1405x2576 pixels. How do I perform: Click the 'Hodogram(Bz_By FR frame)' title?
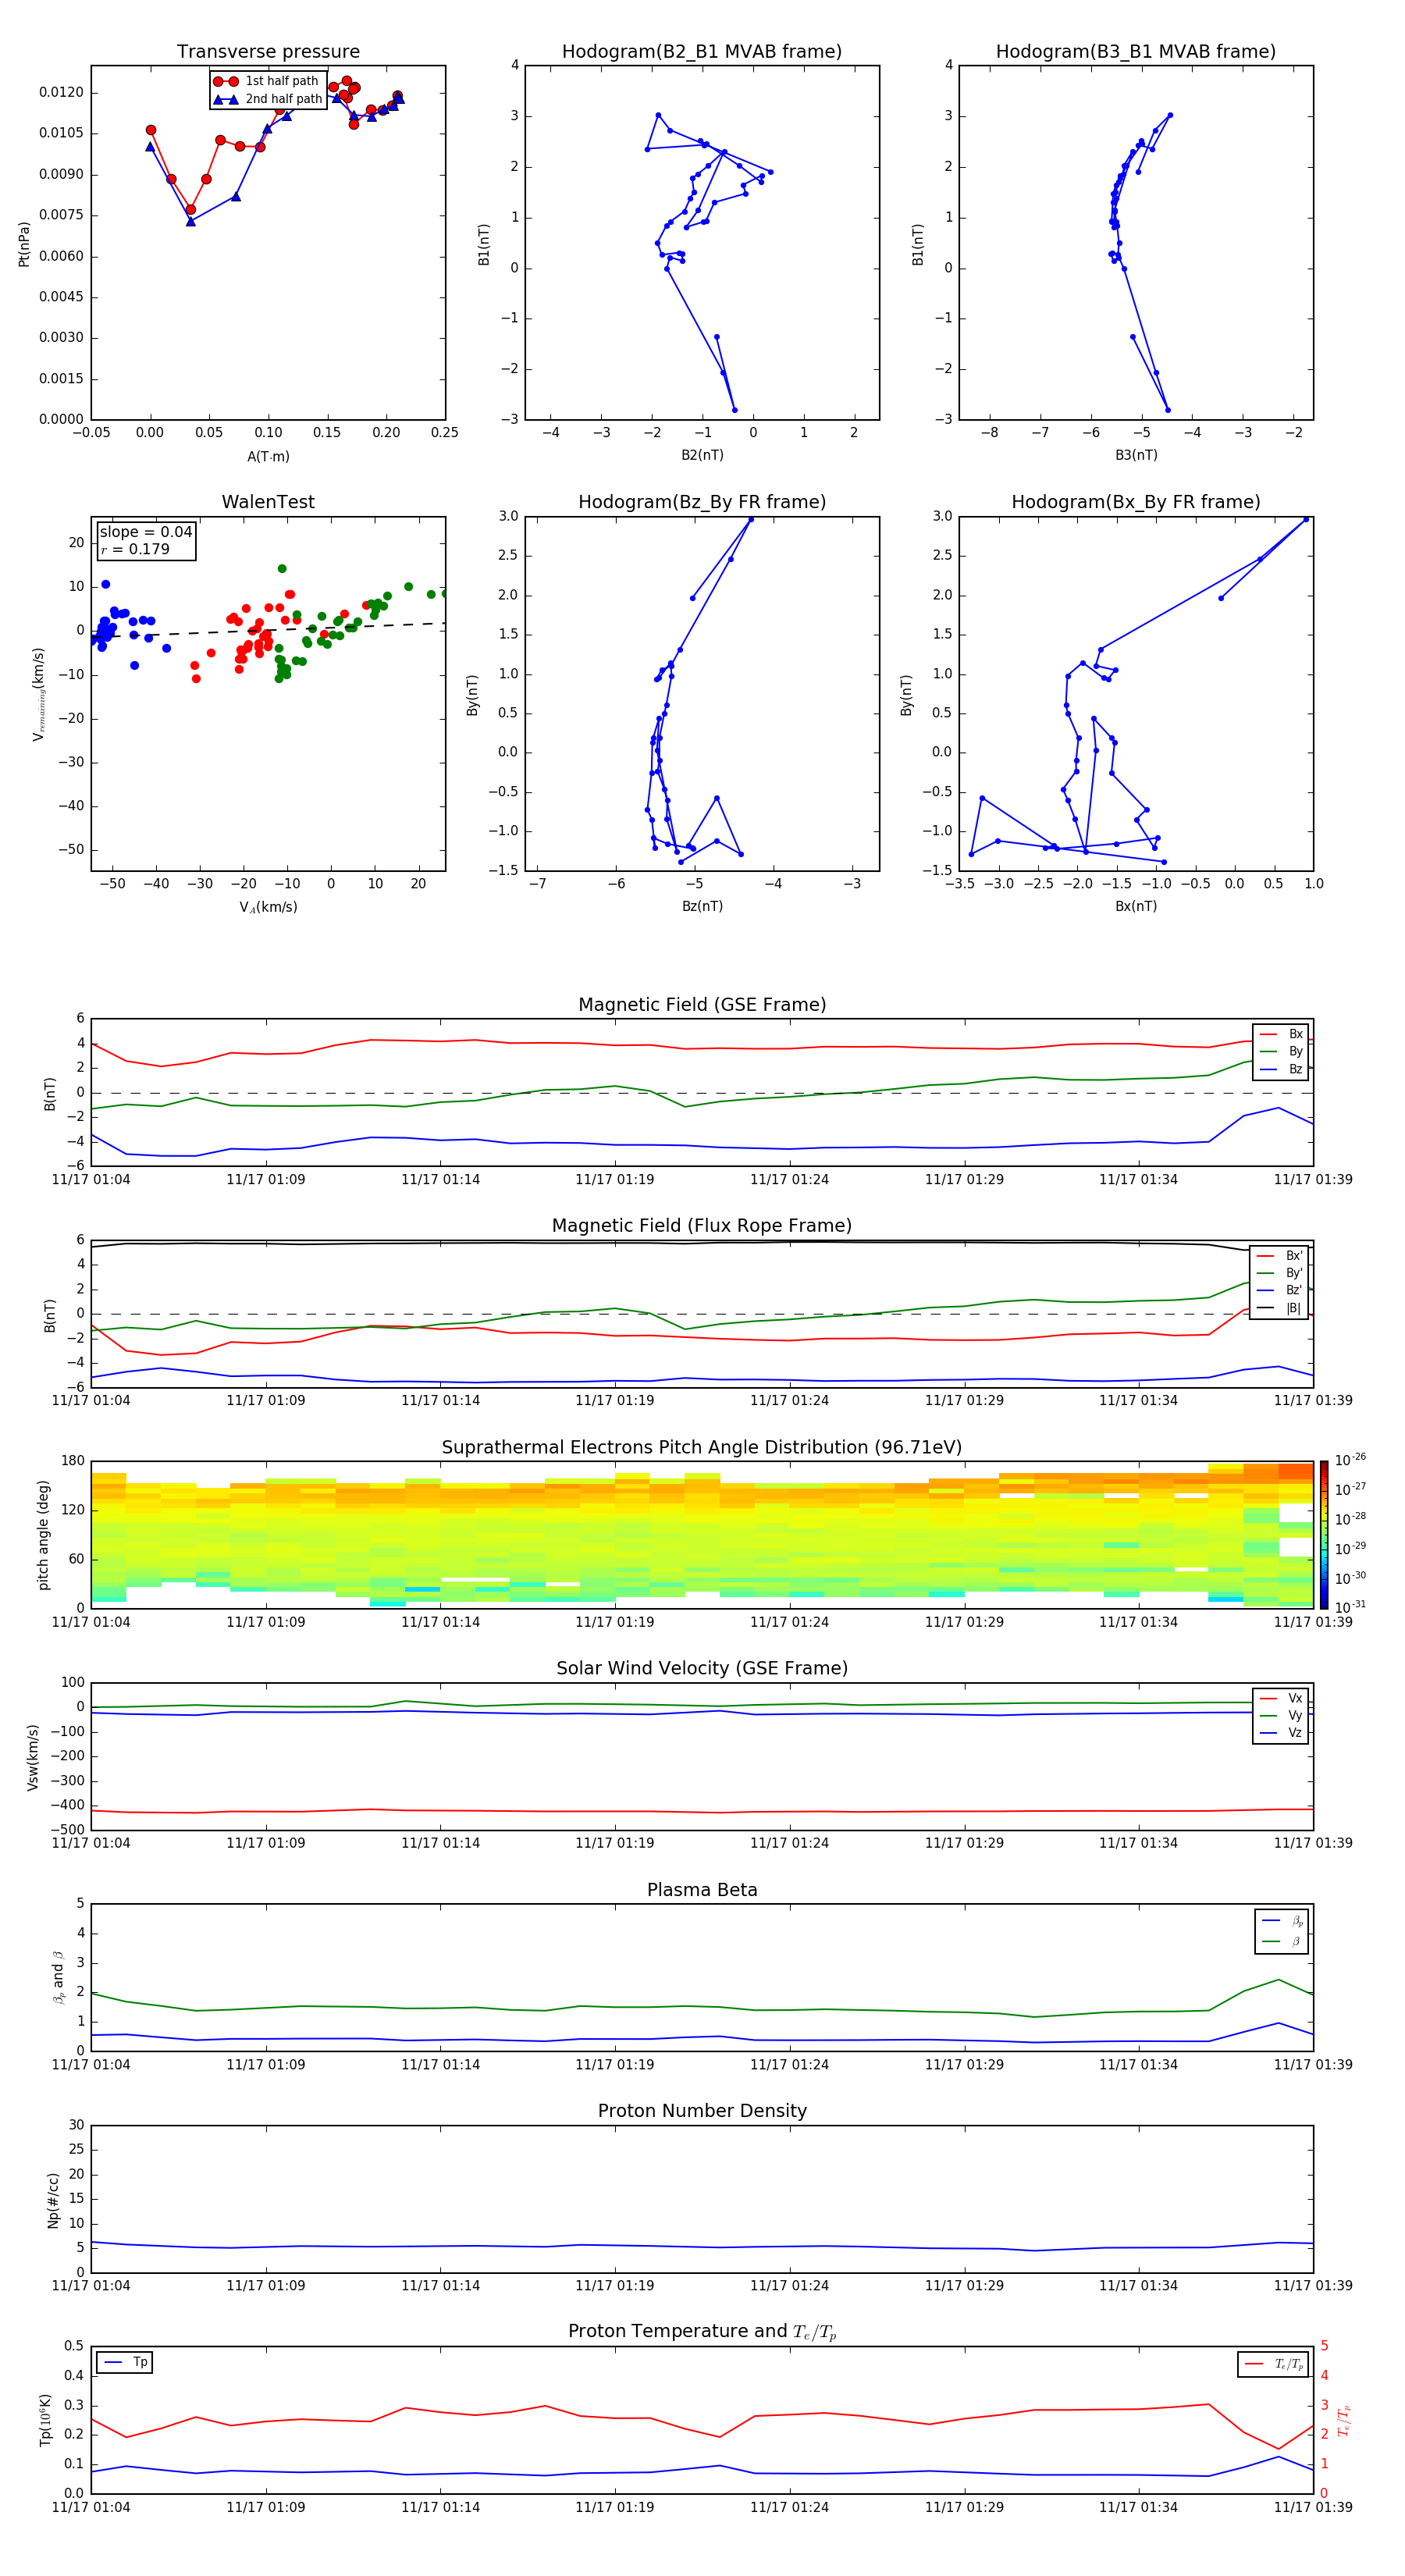(x=702, y=502)
